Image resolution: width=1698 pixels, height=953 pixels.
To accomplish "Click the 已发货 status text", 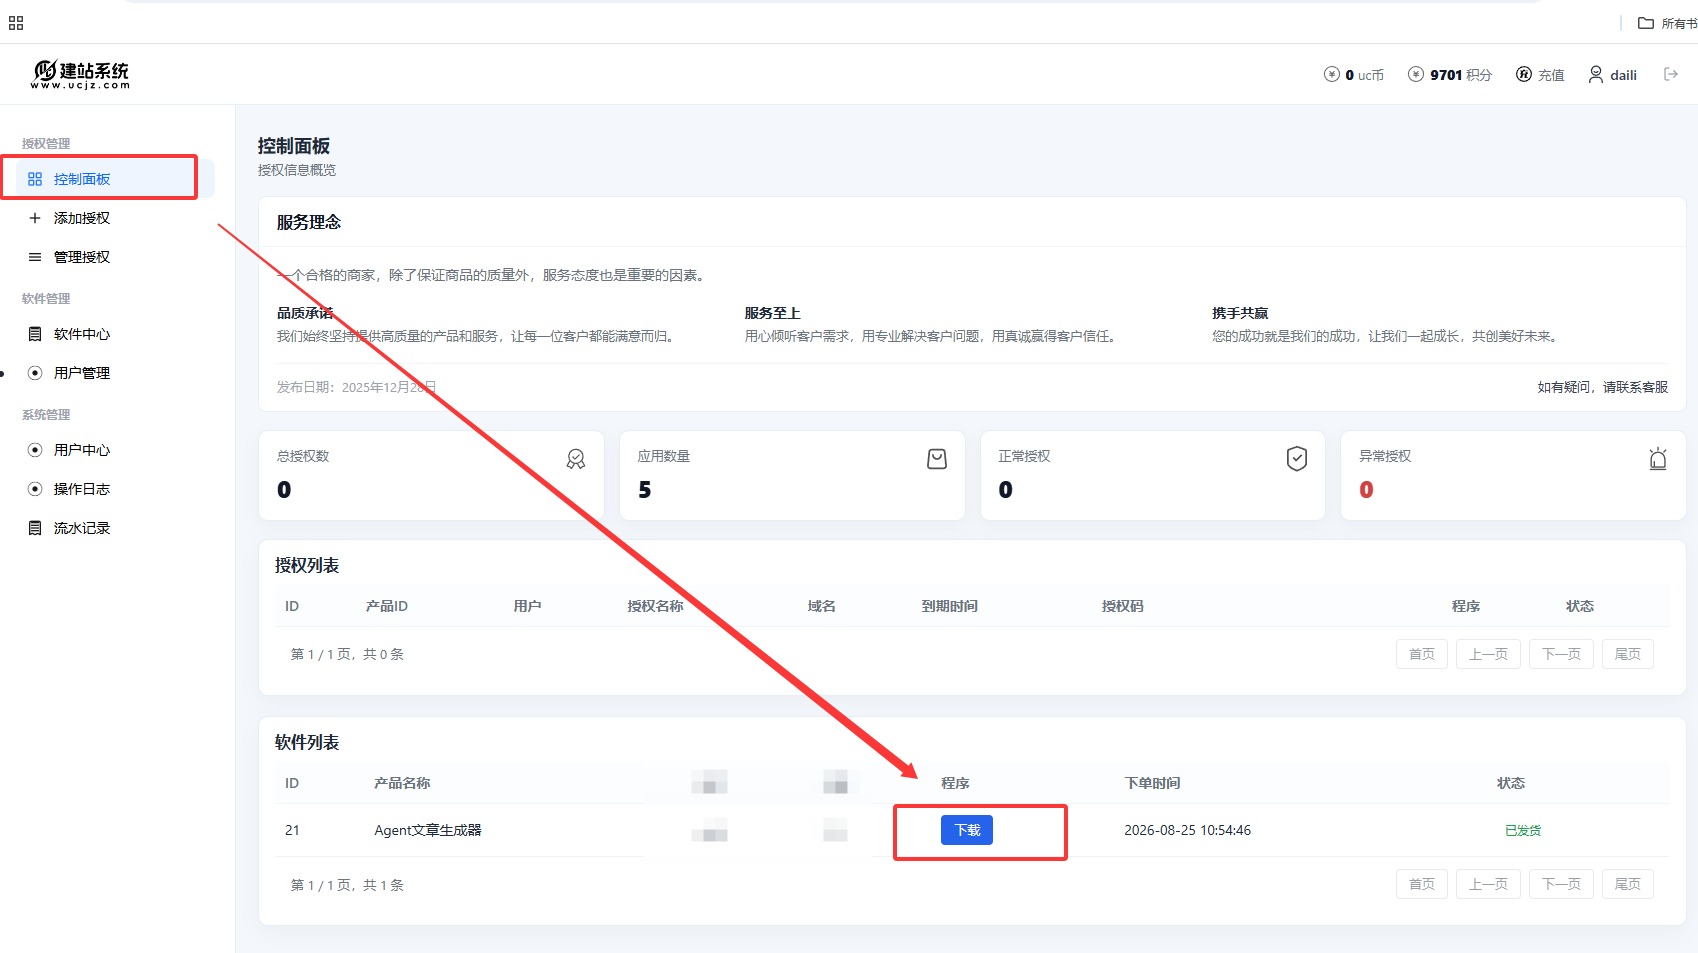I will [x=1523, y=830].
